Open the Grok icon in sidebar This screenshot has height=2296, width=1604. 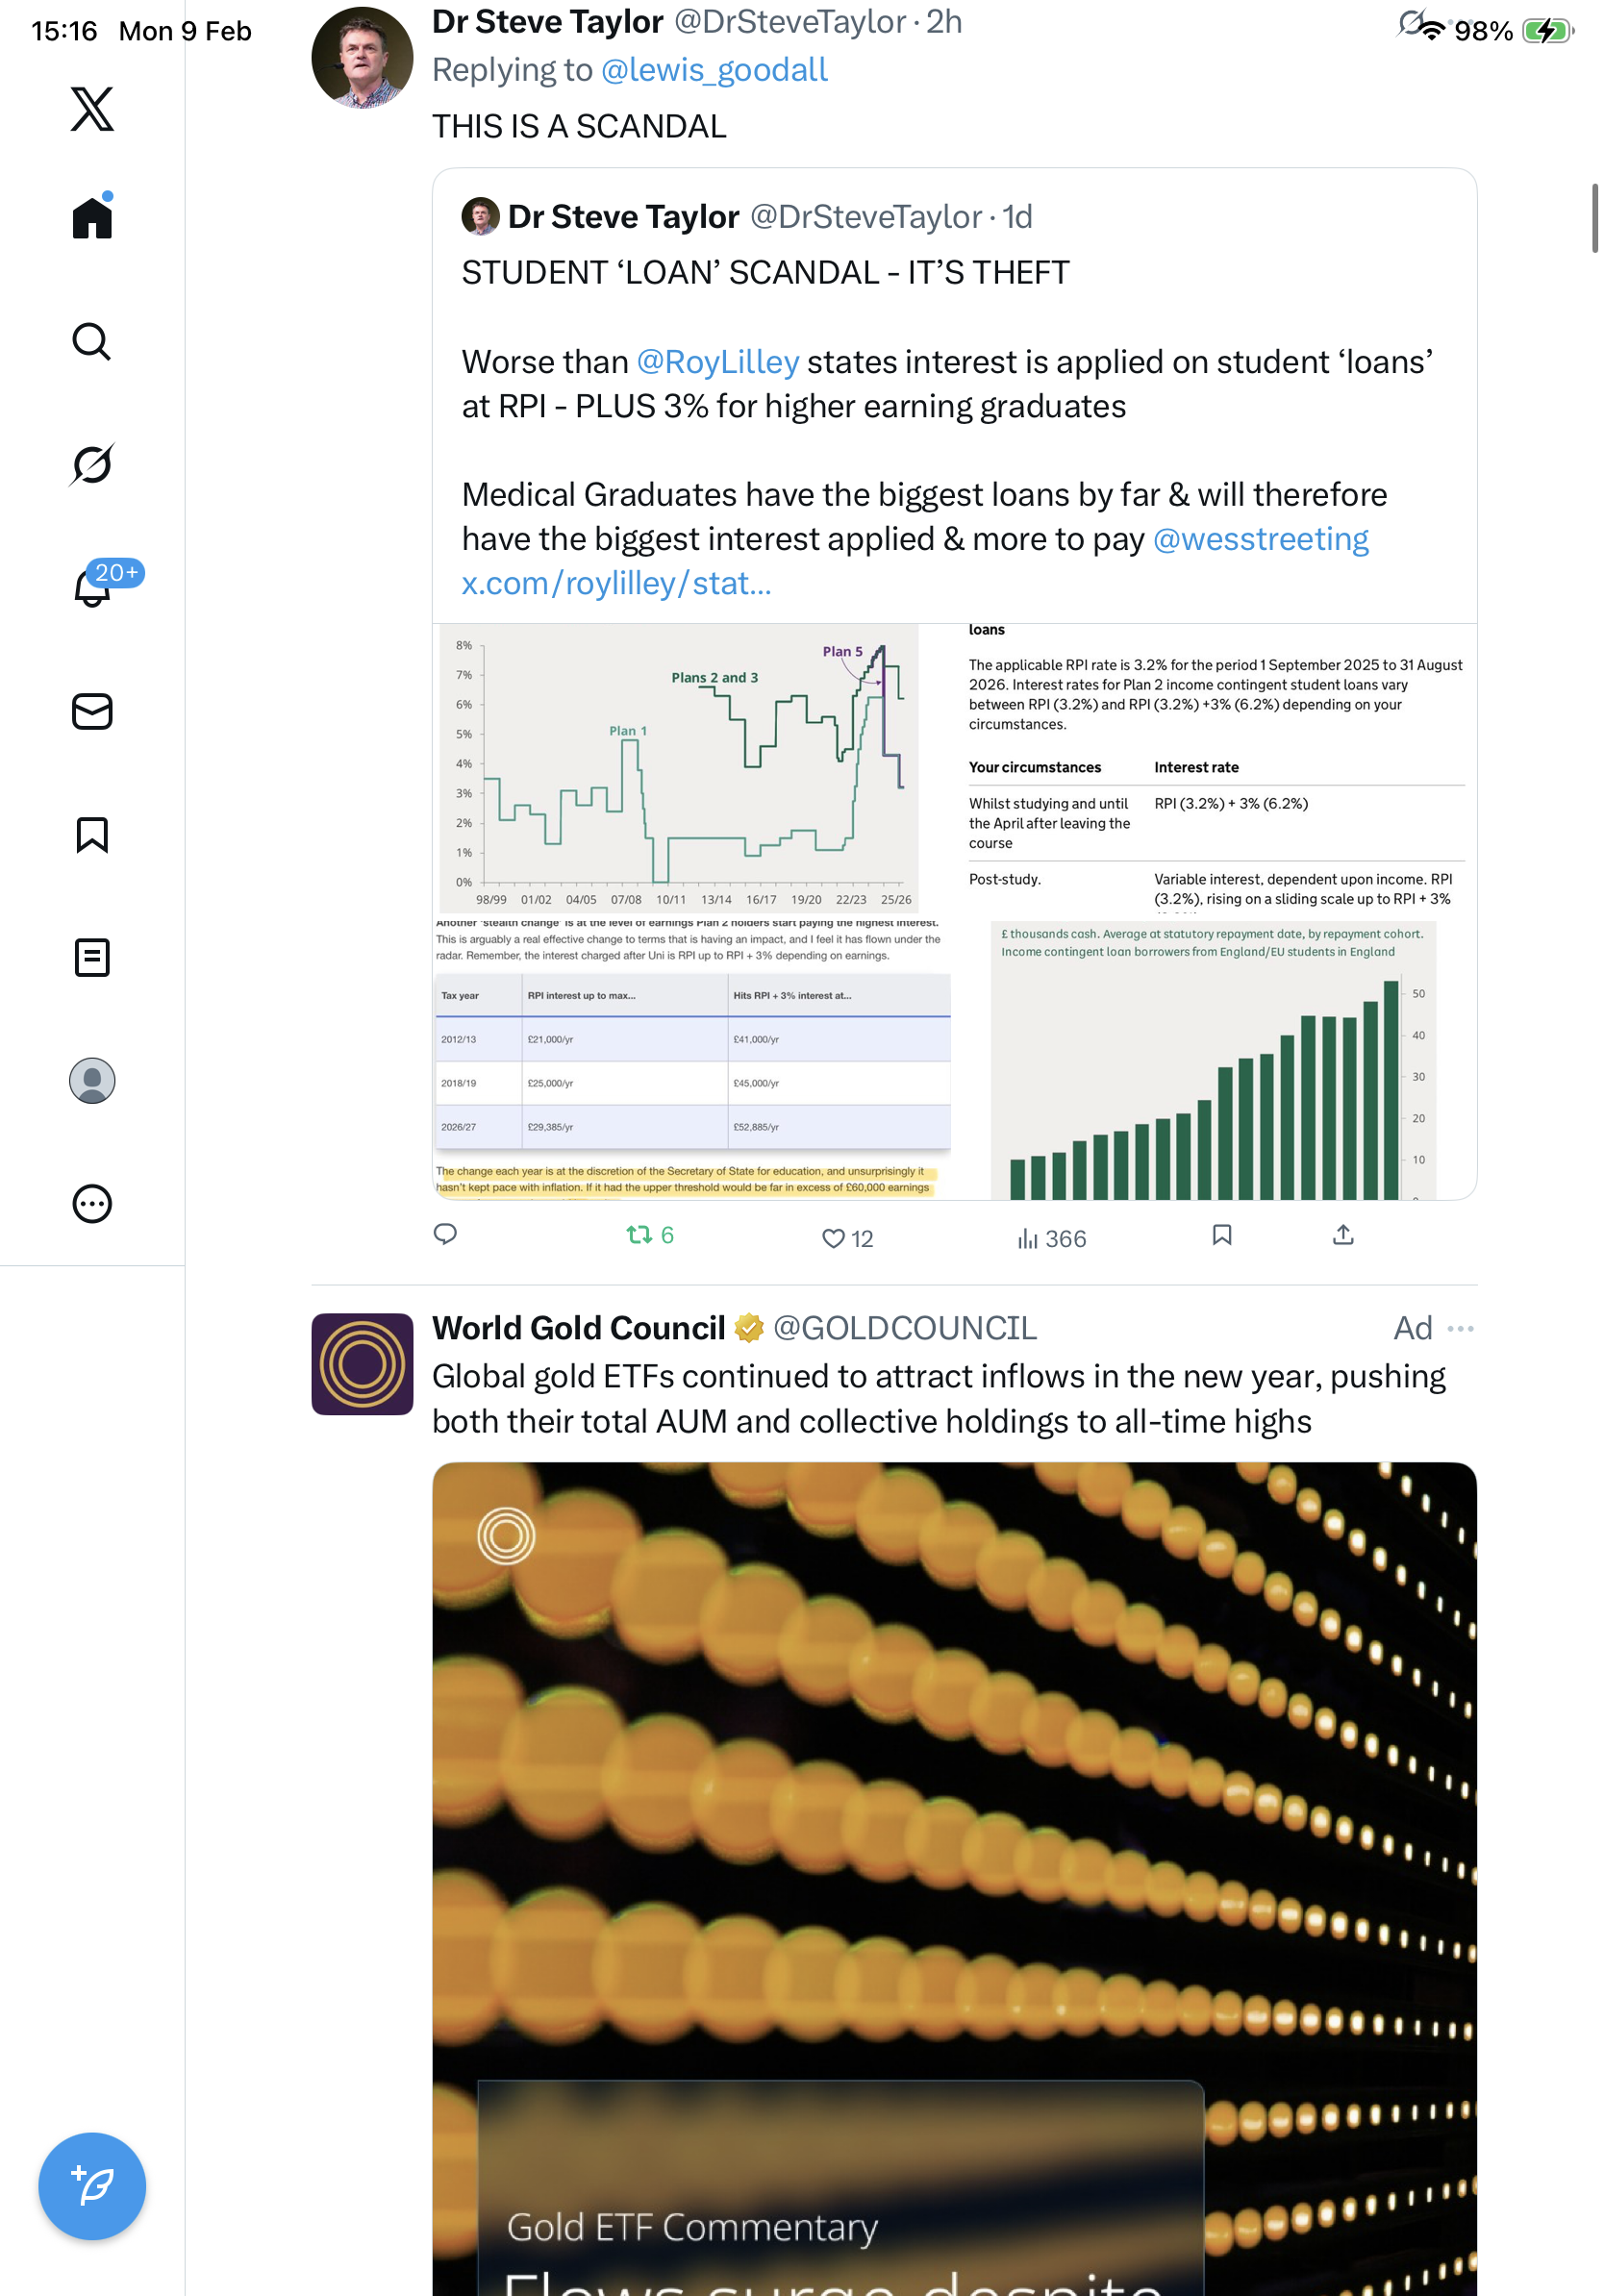pos(92,464)
